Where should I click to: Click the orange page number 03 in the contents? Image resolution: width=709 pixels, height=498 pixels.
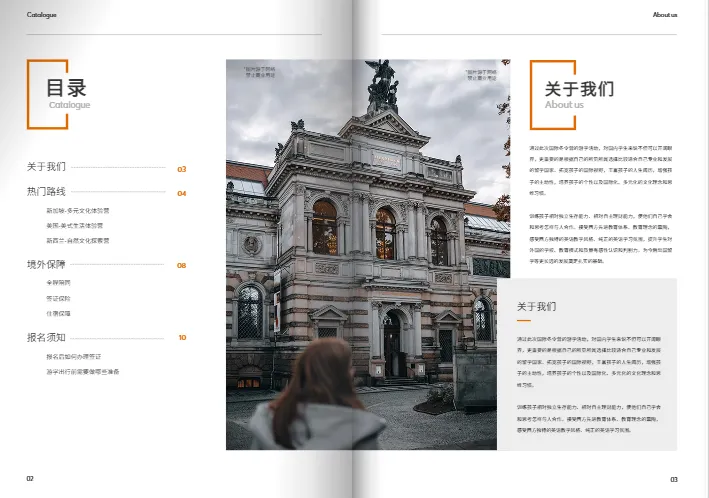click(181, 169)
